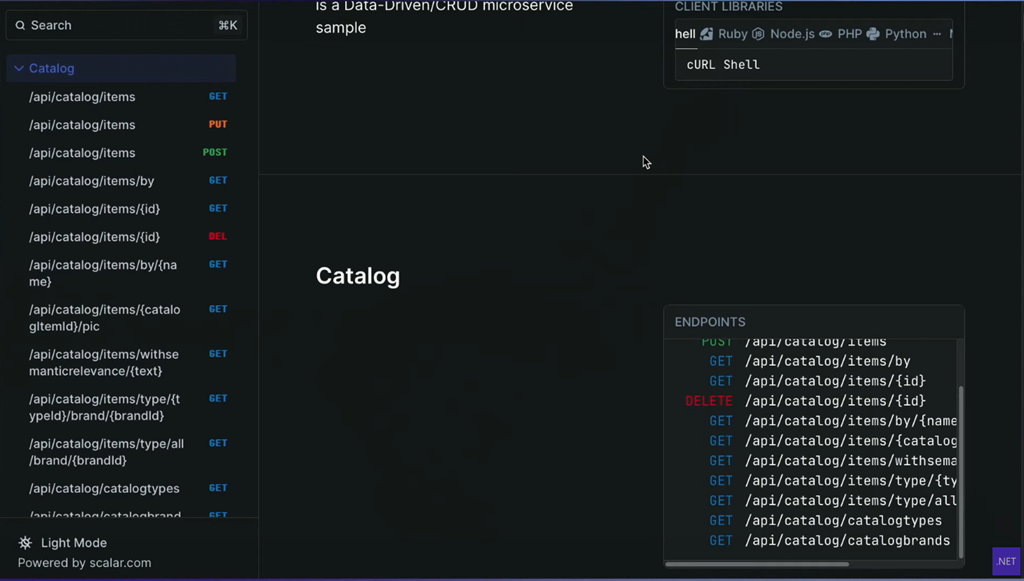Click the .NET badge in bottom corner
Screen dimensions: 1024x581
tap(1005, 561)
